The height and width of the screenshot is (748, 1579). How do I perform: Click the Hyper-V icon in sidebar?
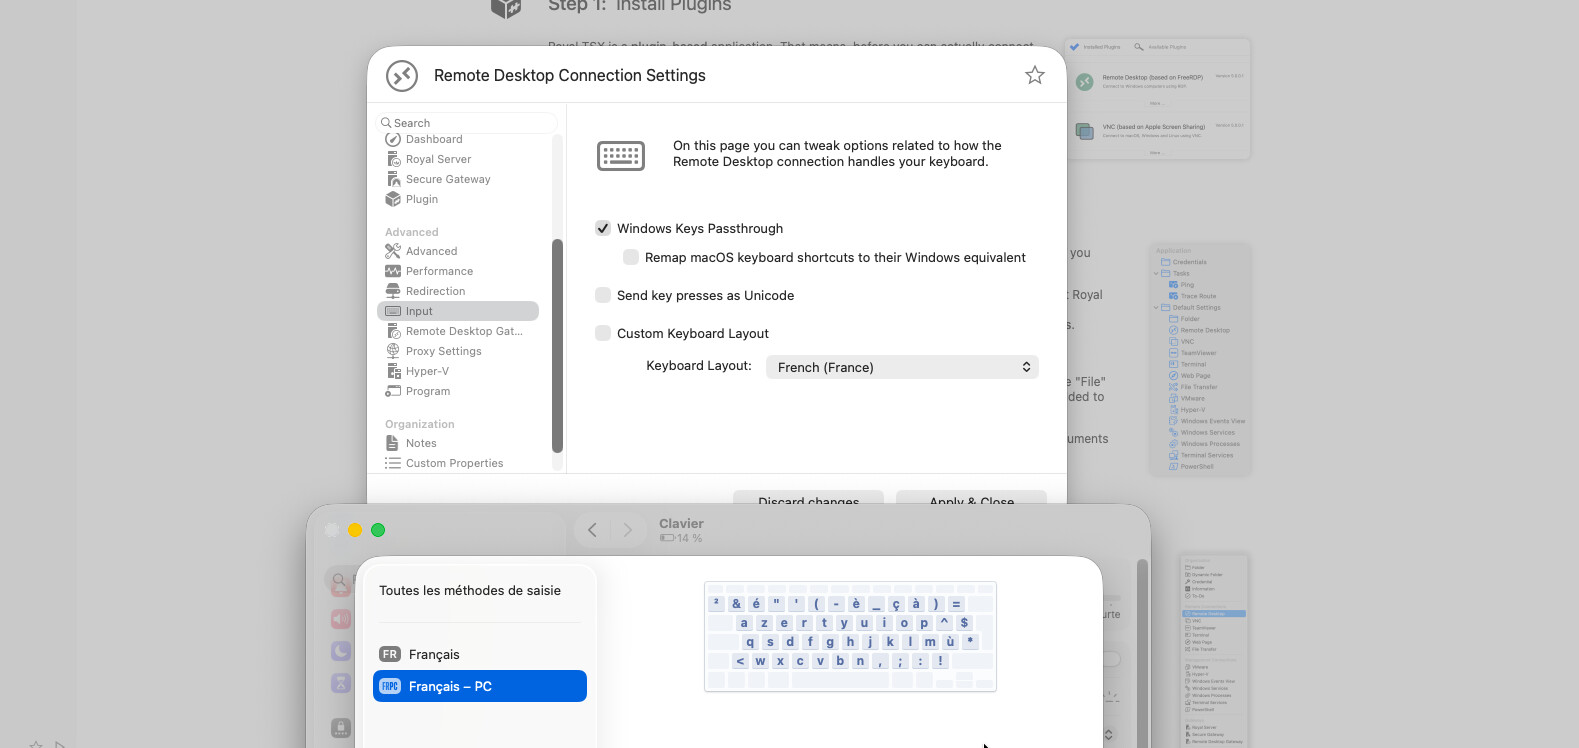click(x=393, y=371)
